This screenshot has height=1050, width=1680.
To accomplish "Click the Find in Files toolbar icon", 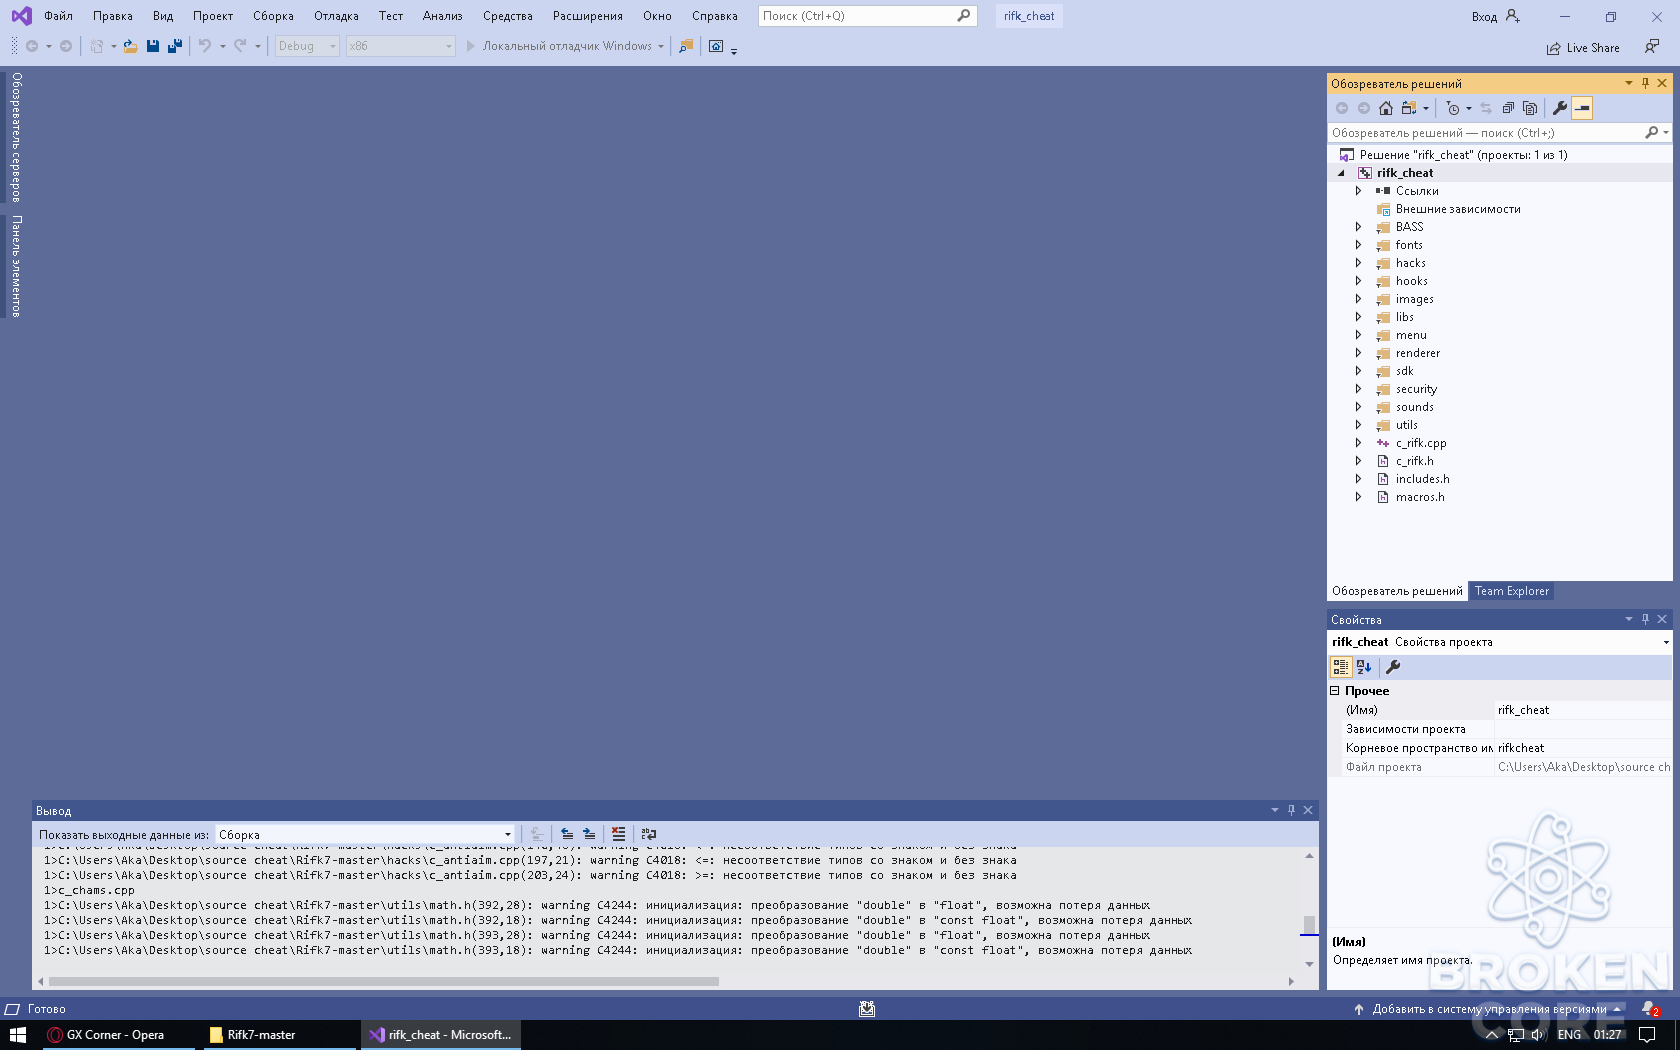I will [686, 46].
